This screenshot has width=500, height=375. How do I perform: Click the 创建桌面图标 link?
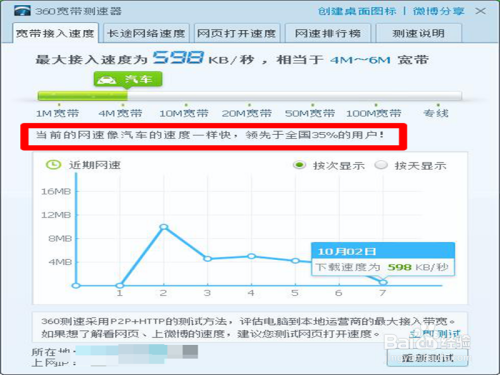pos(357,11)
